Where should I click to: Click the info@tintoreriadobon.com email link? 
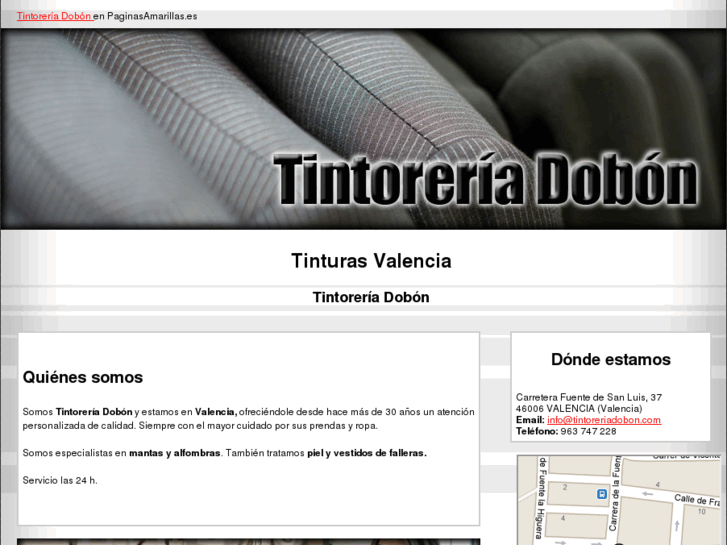604,420
